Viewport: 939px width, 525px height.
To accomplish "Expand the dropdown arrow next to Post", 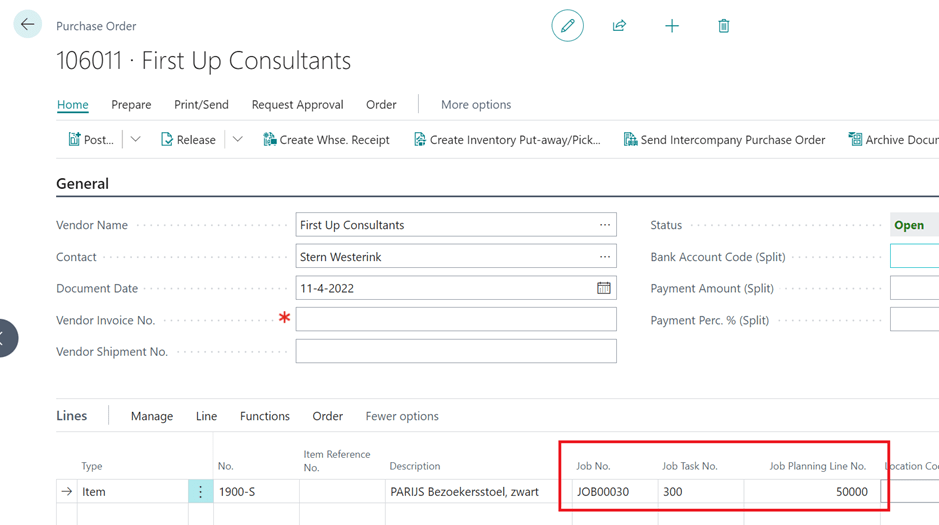I will [x=136, y=140].
